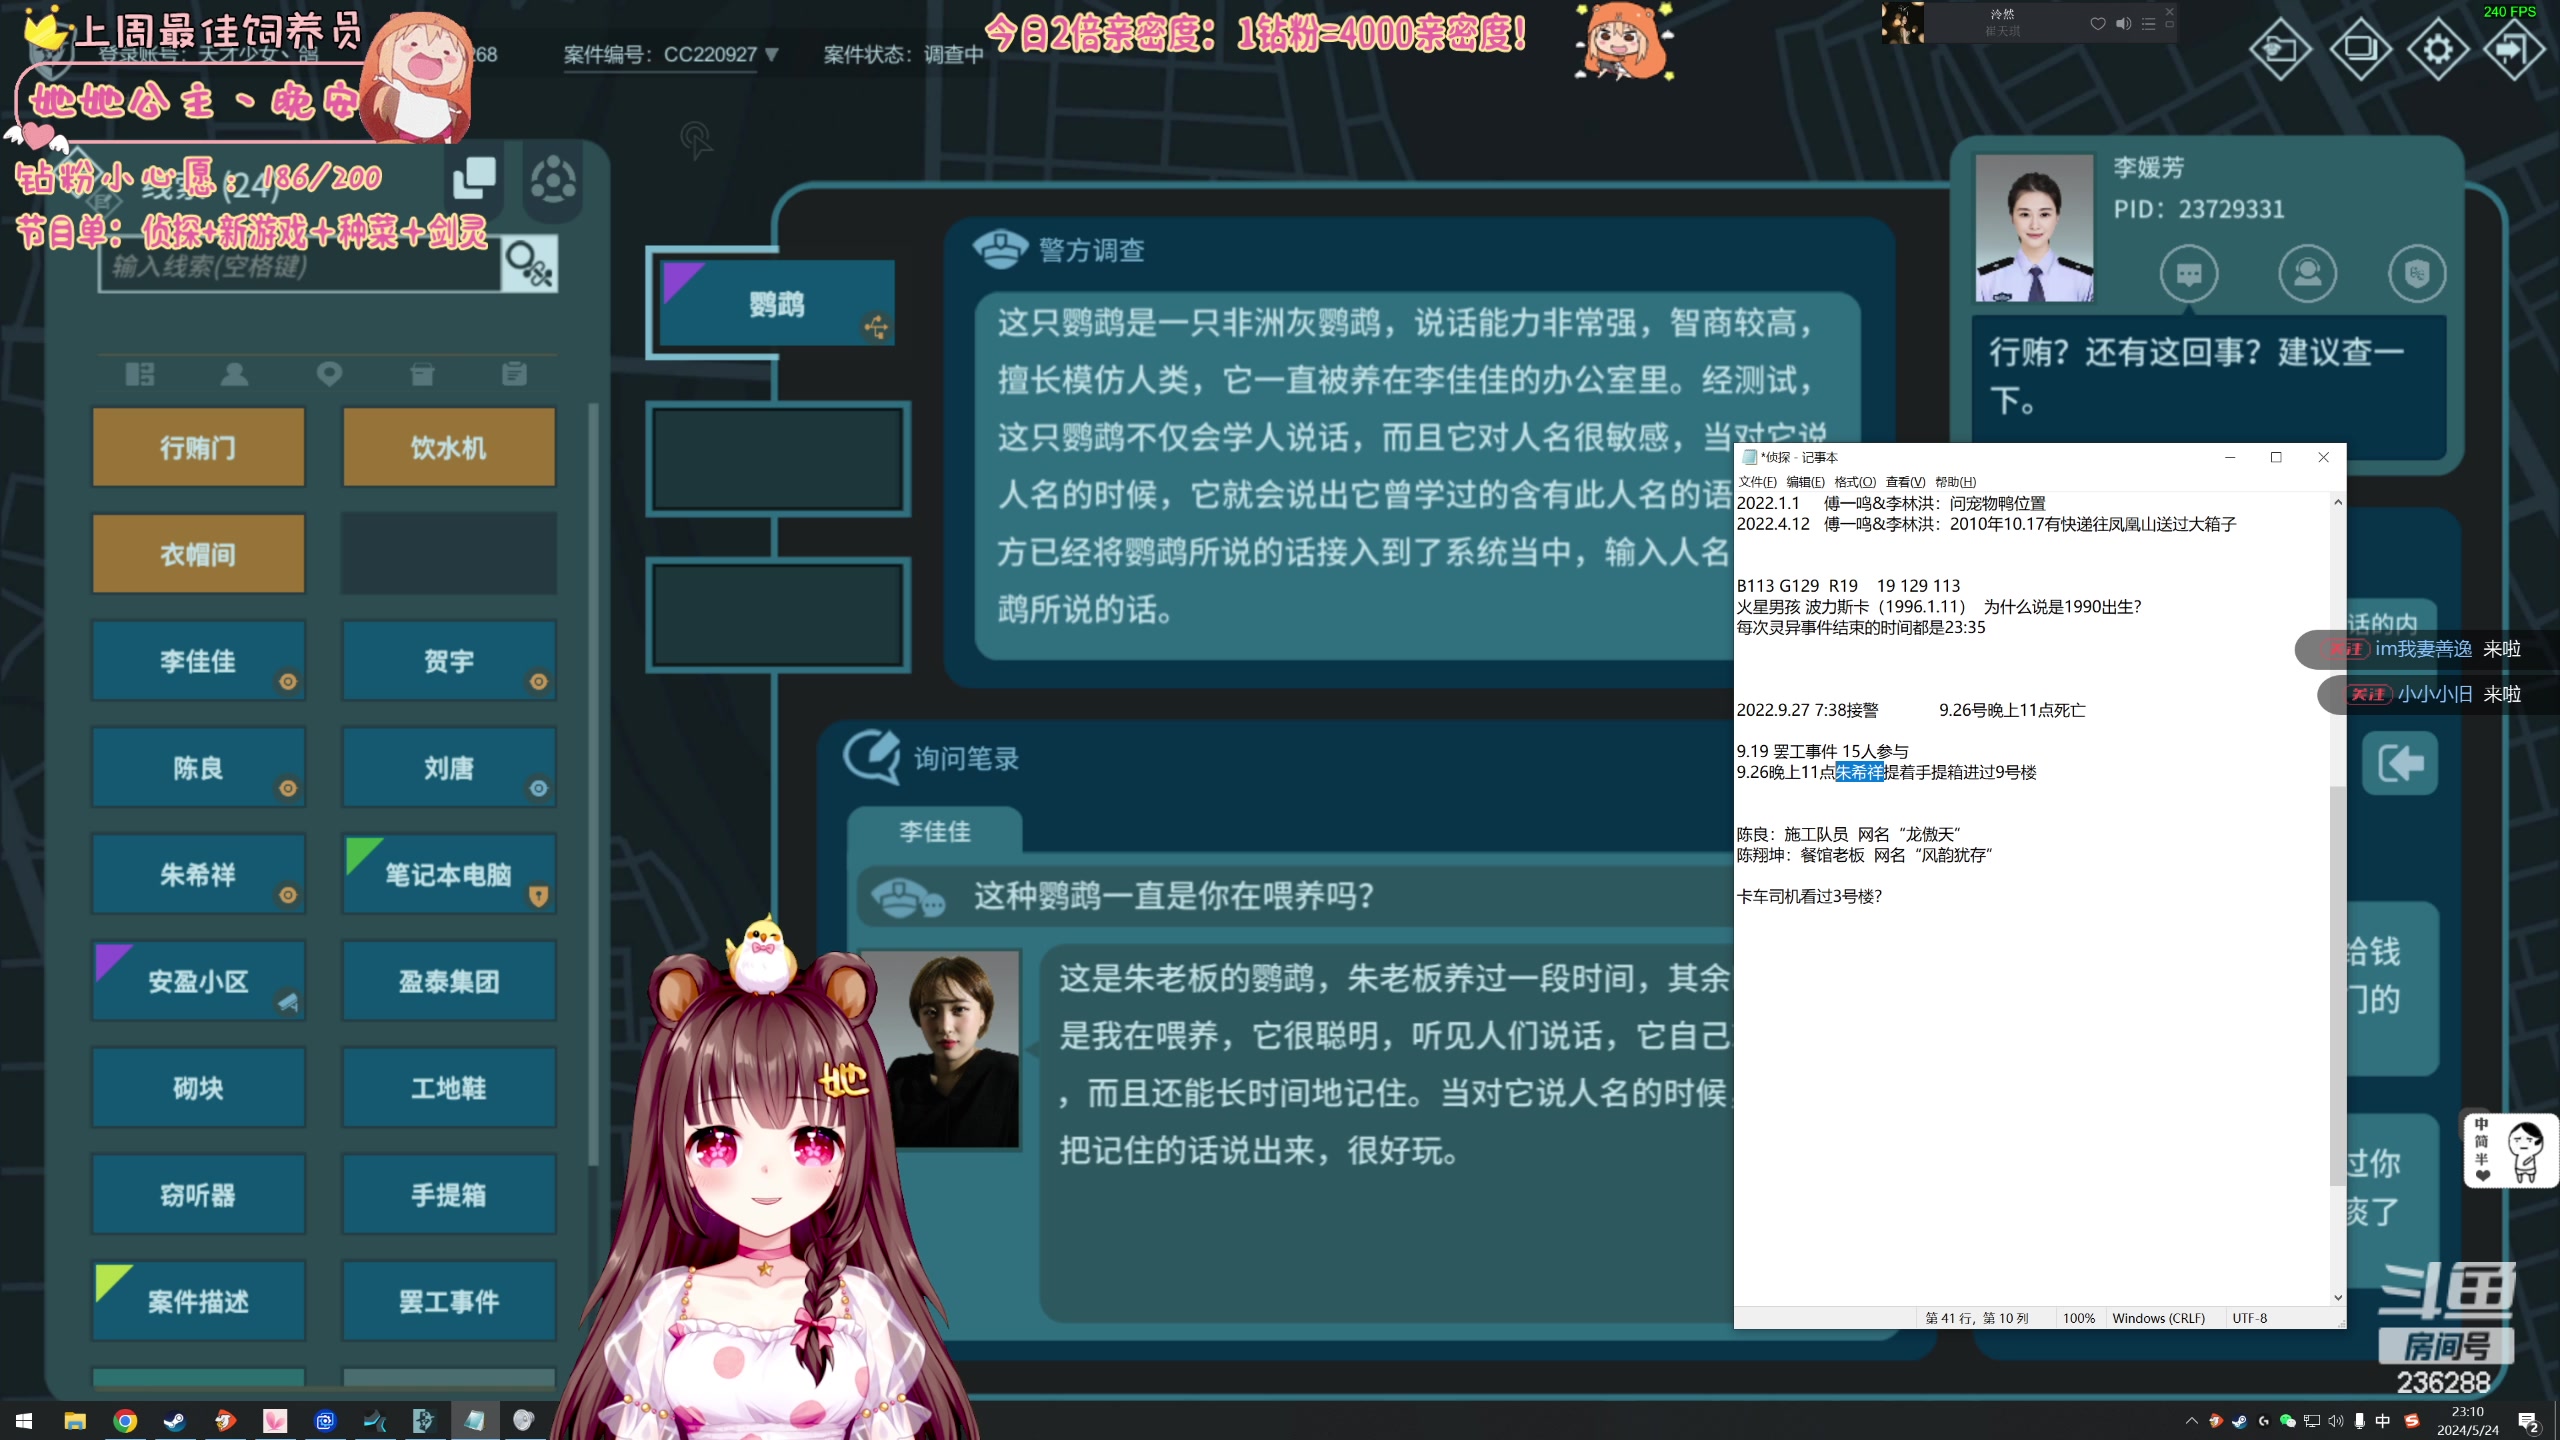
Task: Click the clue list panel scrollbar
Action: pos(593,785)
